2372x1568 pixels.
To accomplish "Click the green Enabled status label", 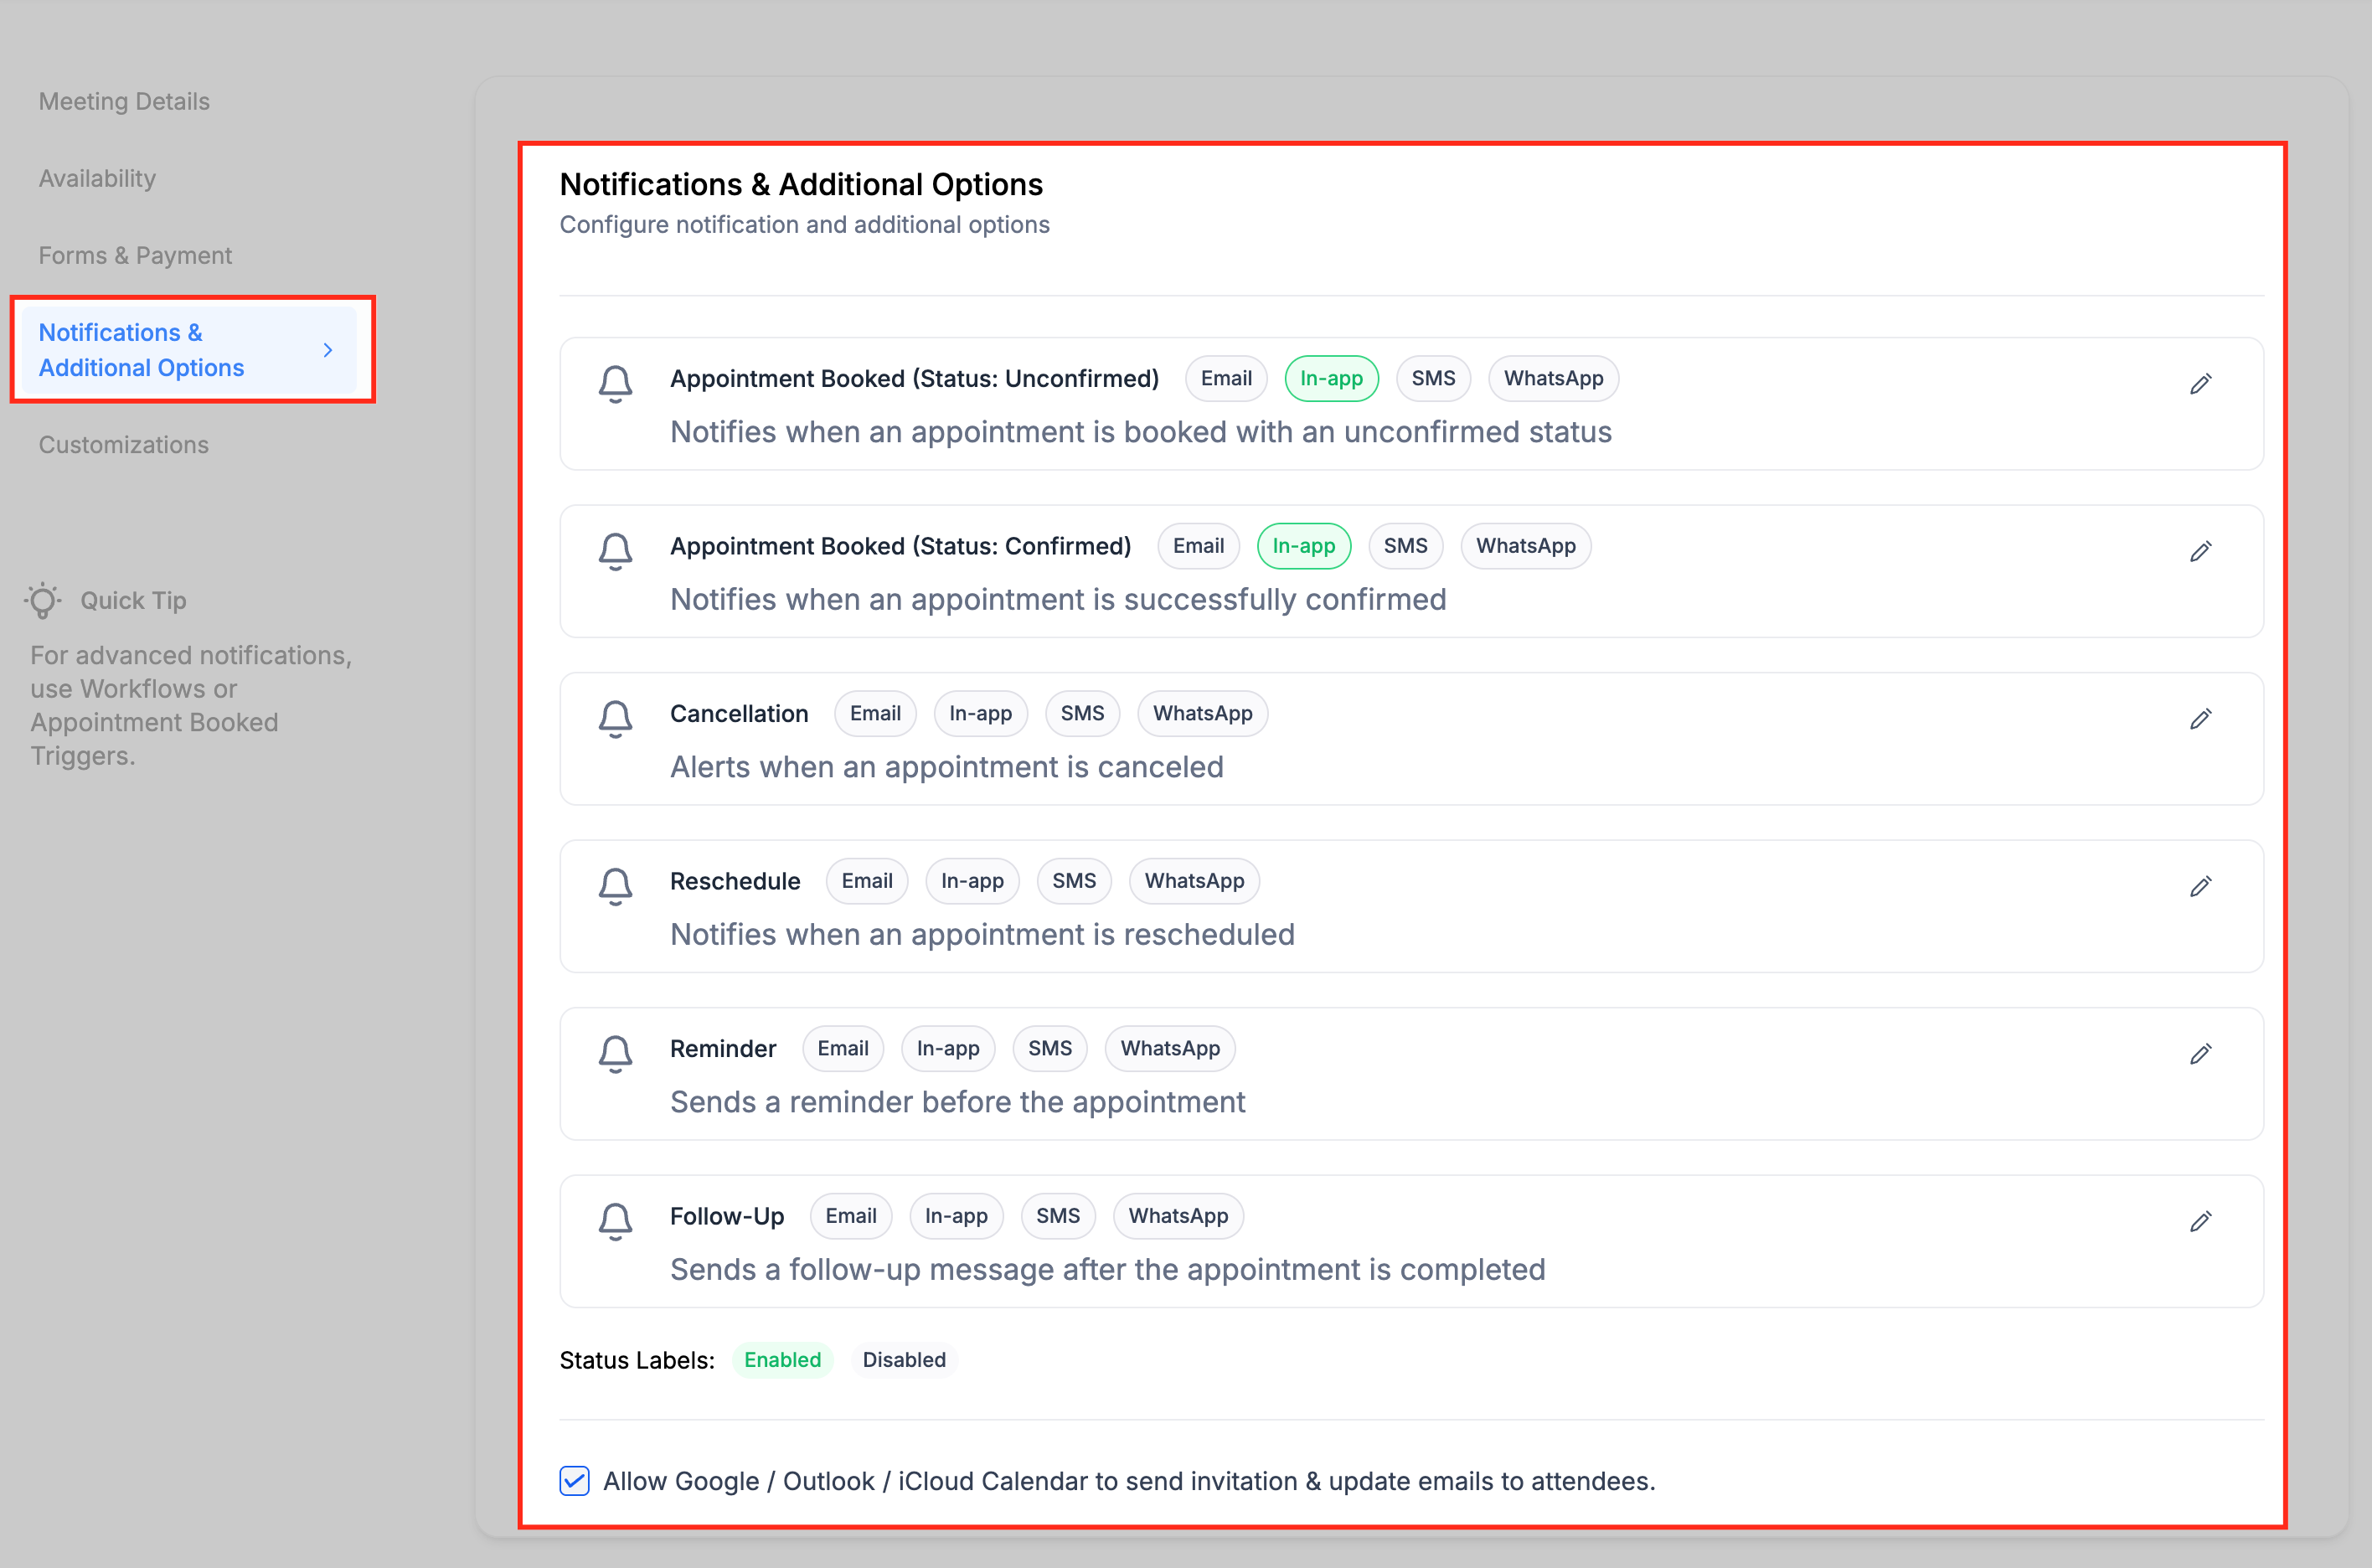I will coord(782,1360).
